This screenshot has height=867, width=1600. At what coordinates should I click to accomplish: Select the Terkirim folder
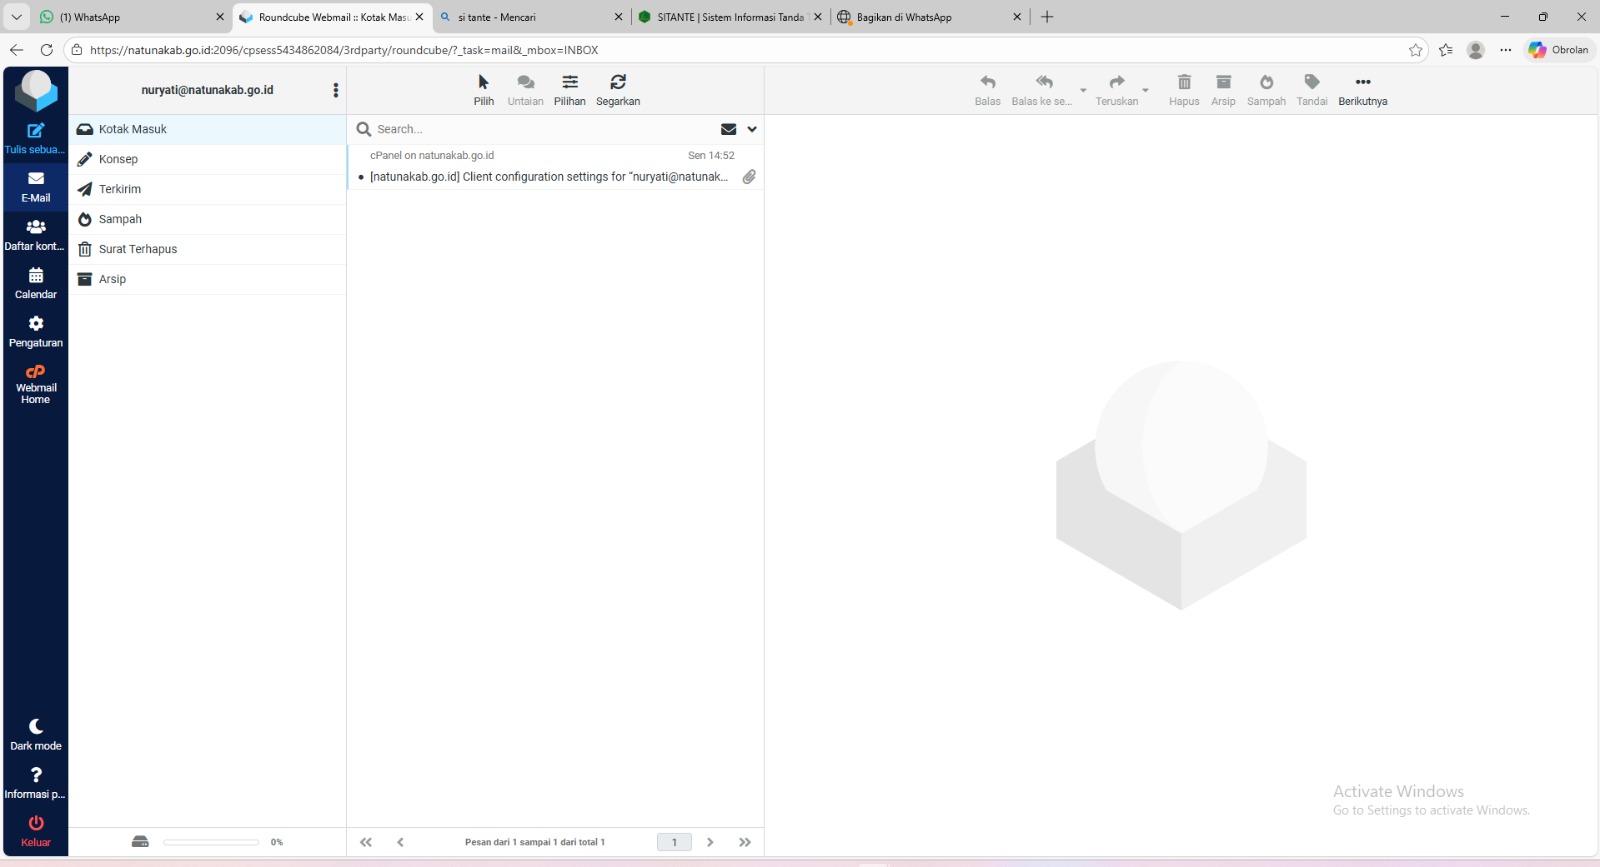coord(120,189)
